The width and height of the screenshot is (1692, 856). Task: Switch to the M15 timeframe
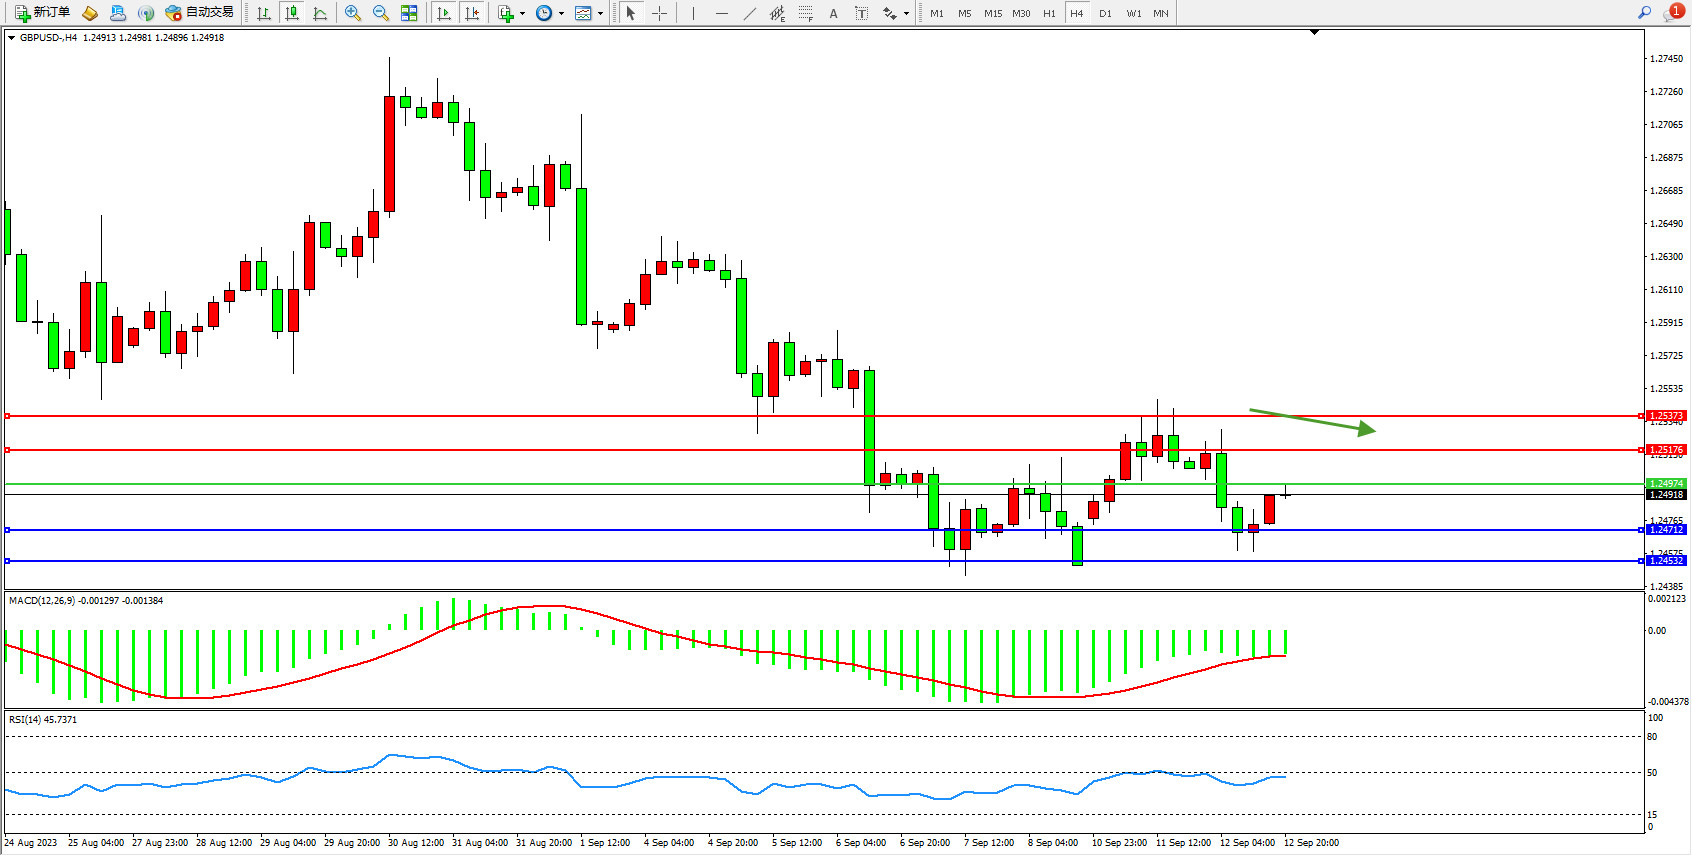992,13
